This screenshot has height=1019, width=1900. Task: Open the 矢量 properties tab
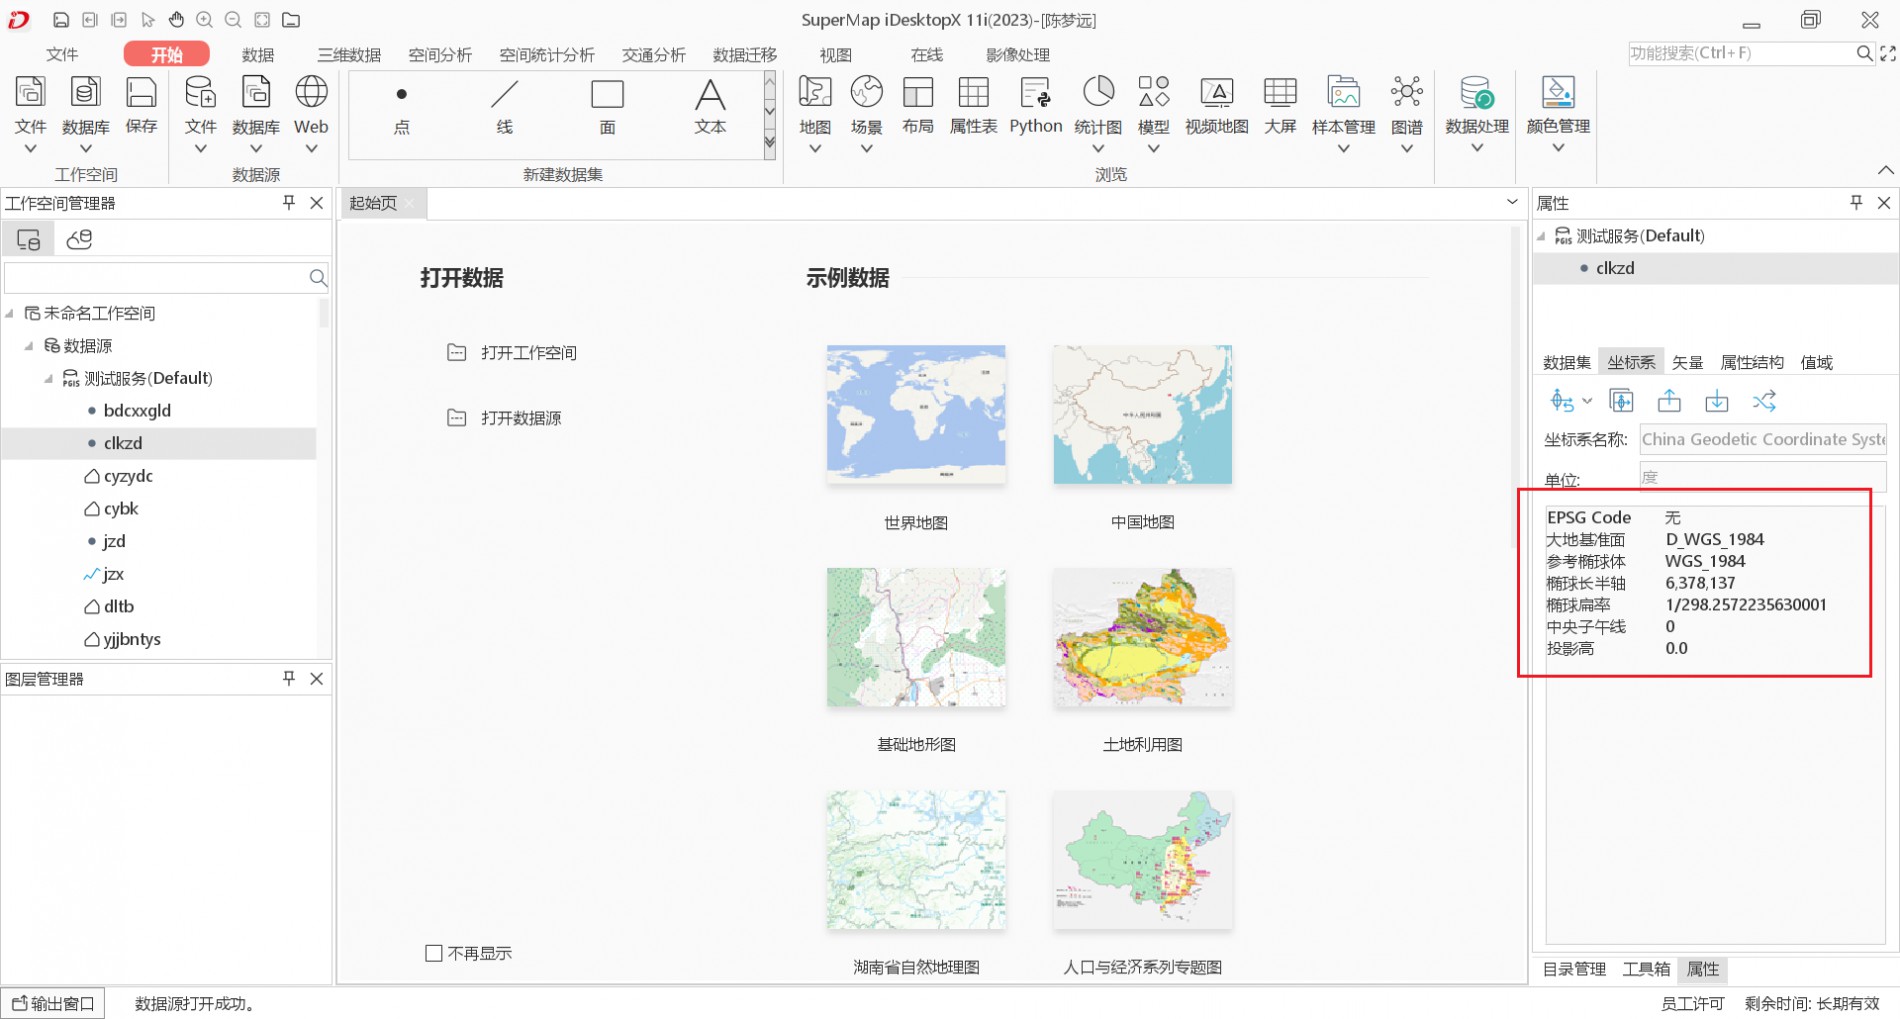click(x=1687, y=362)
